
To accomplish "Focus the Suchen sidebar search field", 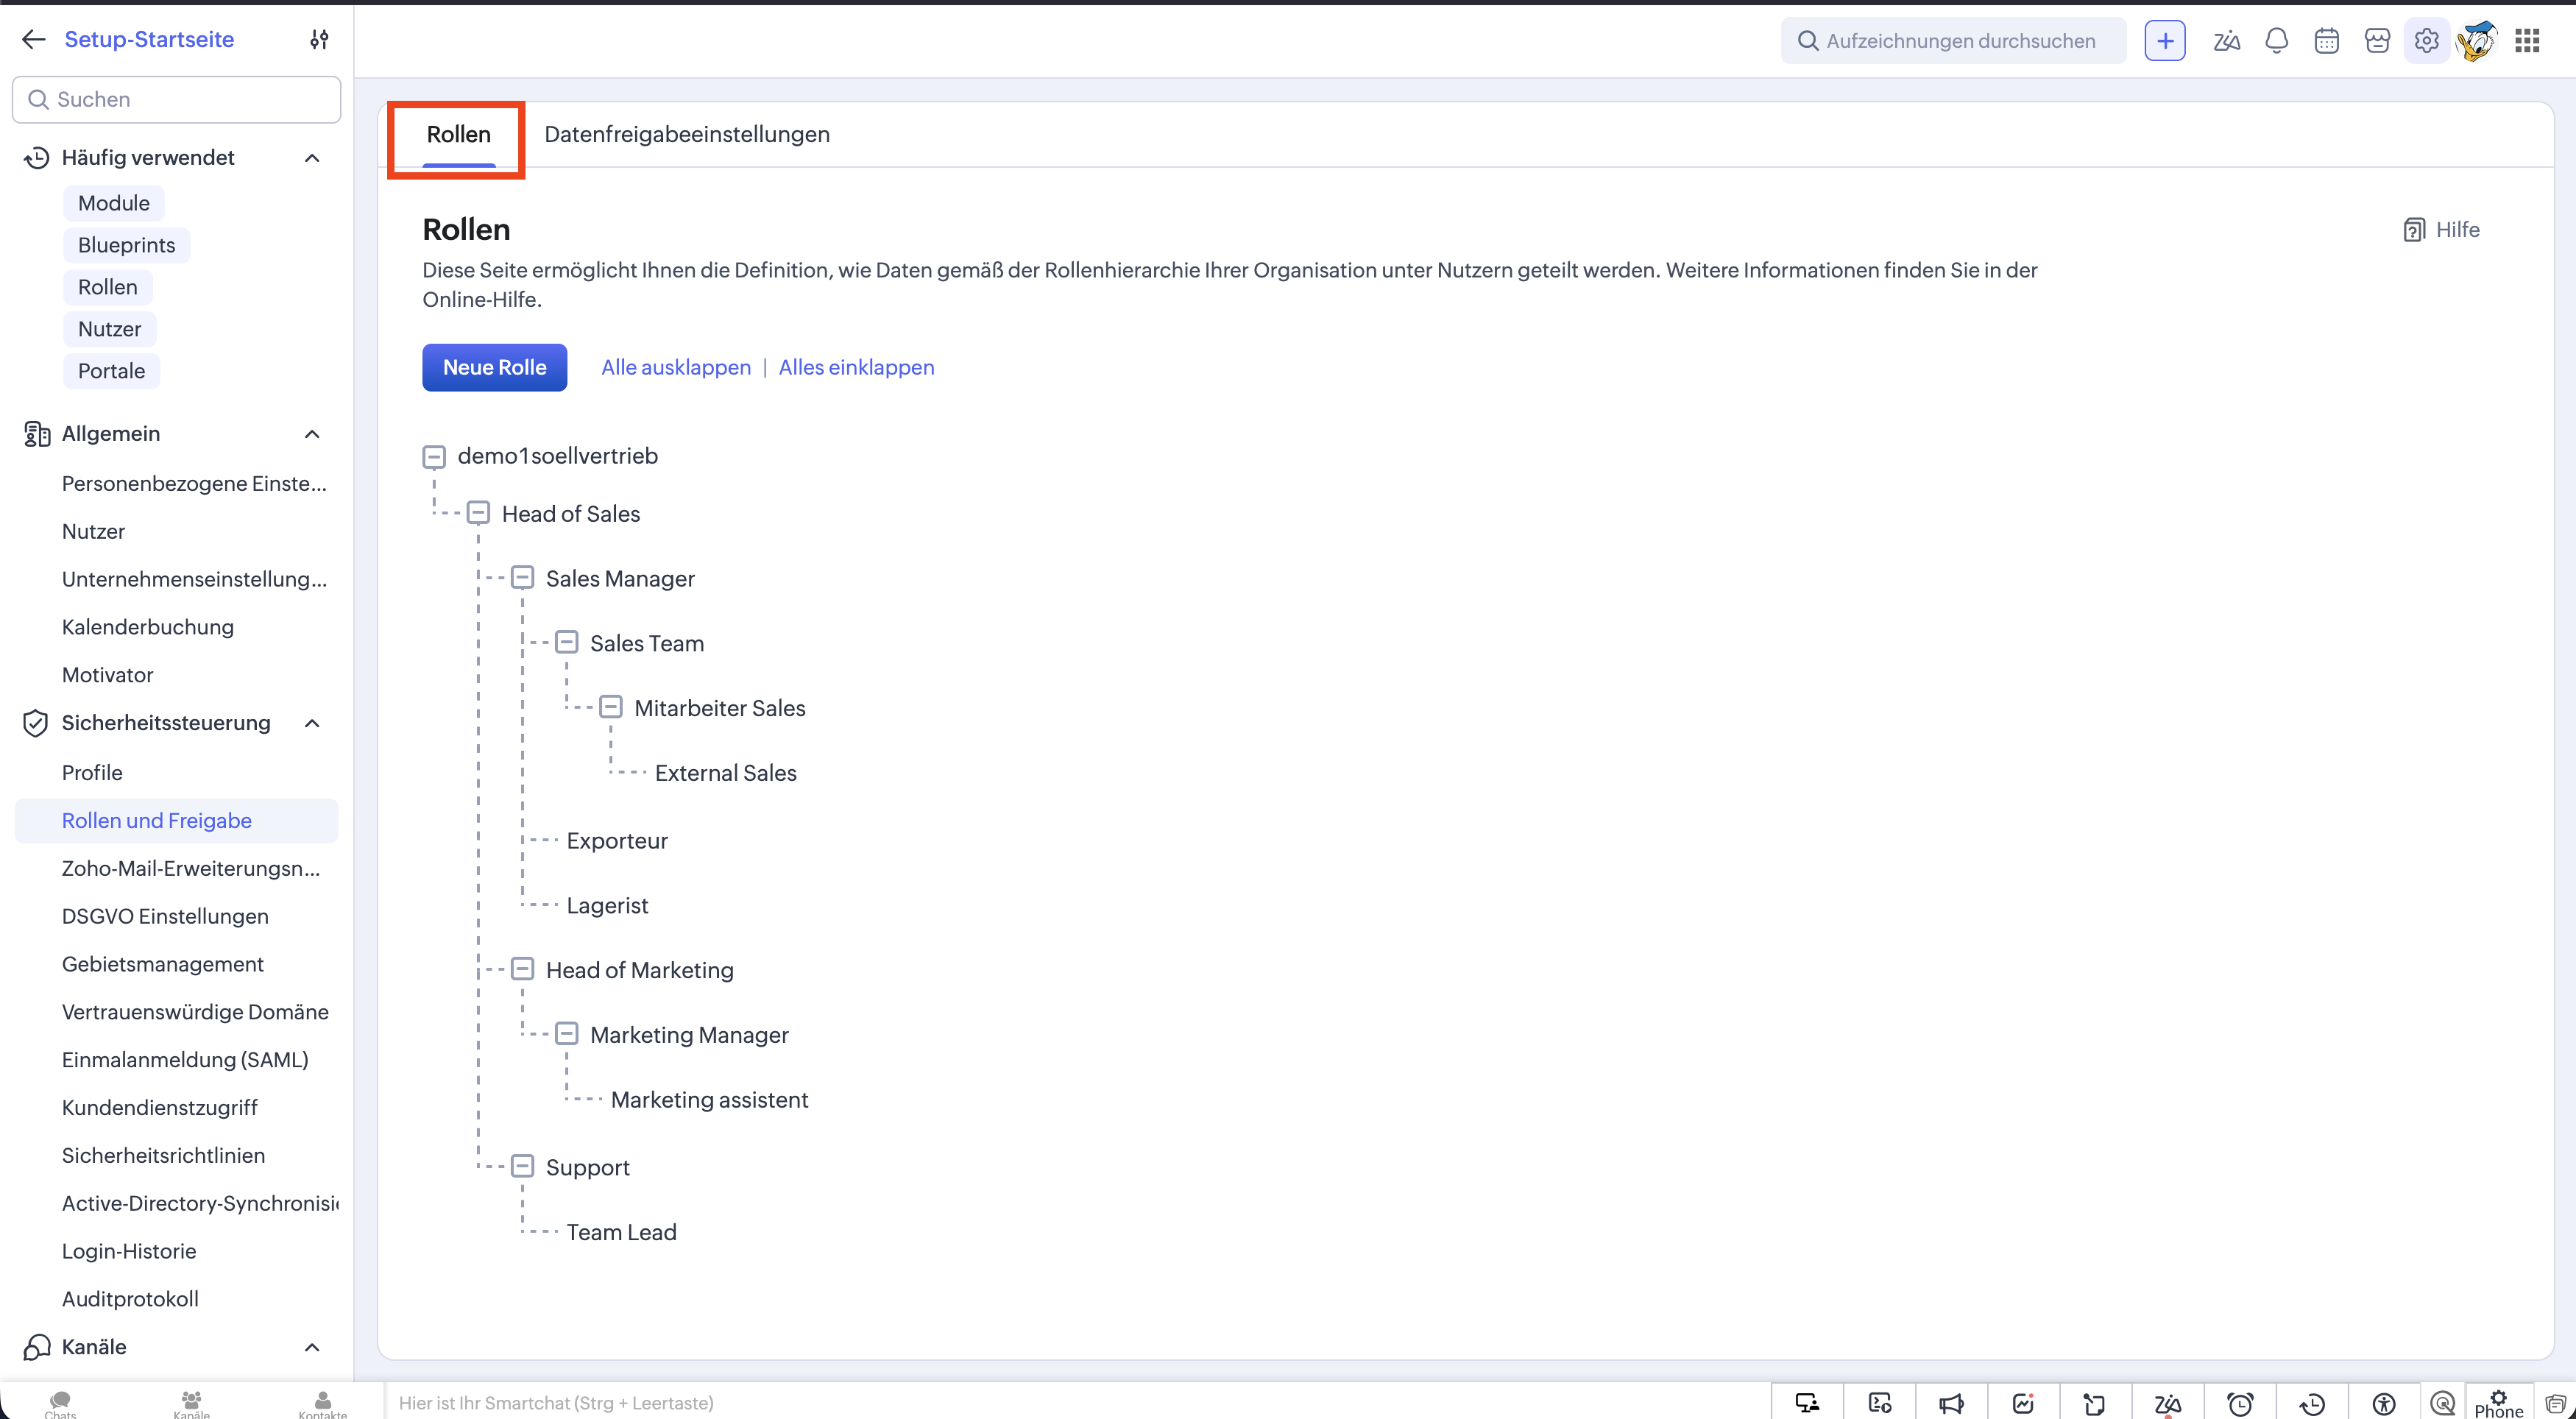I will point(176,100).
